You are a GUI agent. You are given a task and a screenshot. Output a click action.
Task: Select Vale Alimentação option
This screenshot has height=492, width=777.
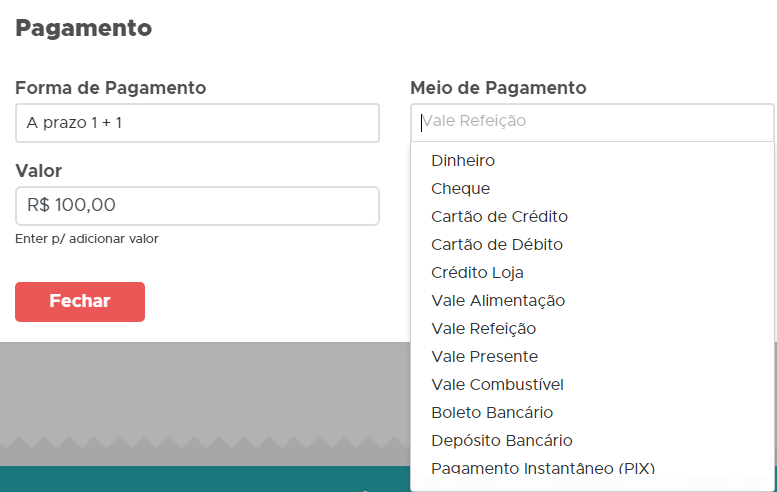[498, 300]
